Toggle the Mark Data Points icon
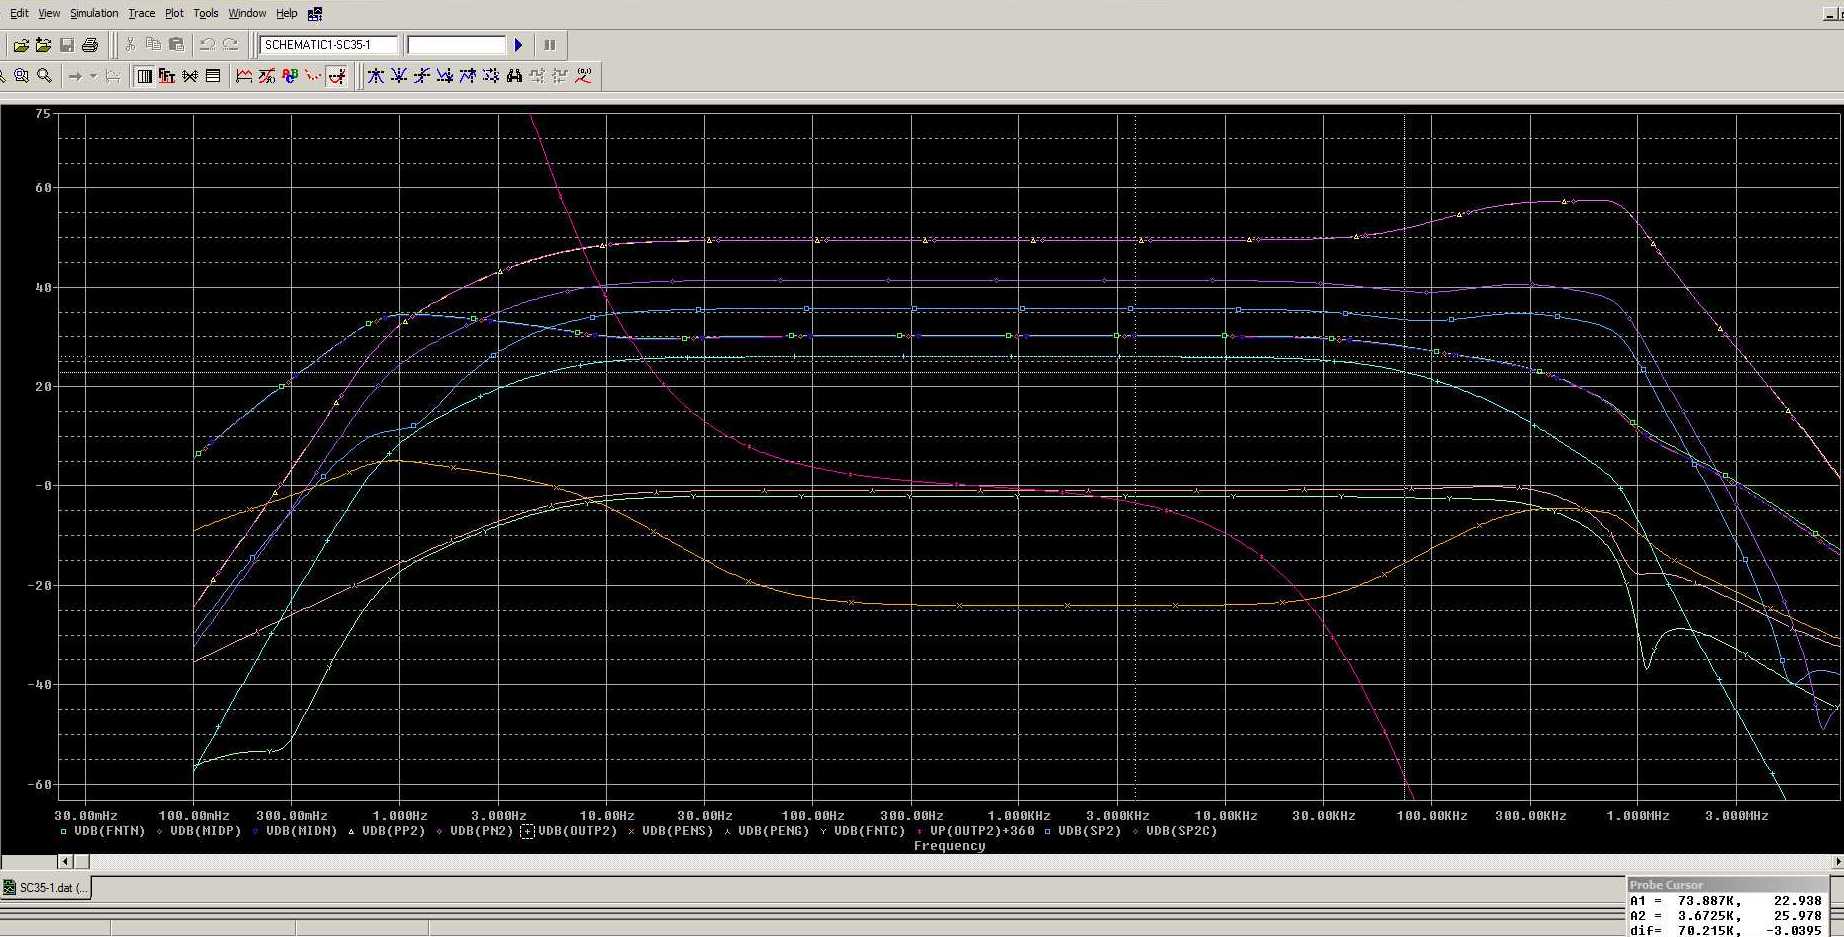 point(313,76)
